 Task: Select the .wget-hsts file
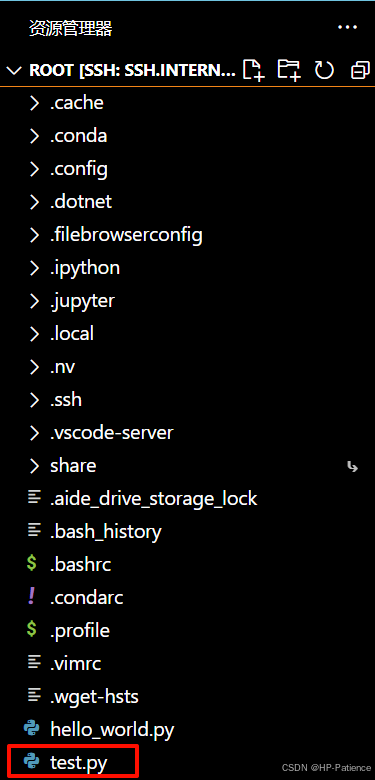pos(188,697)
